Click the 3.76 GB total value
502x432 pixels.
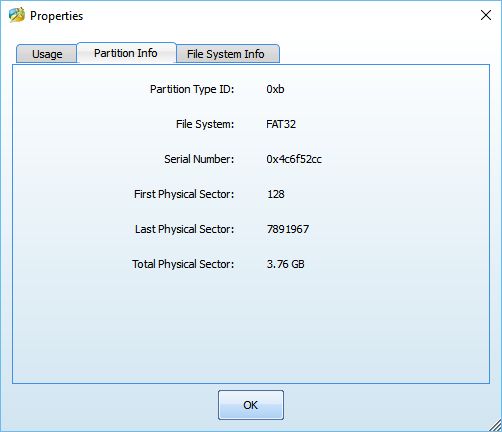point(285,264)
